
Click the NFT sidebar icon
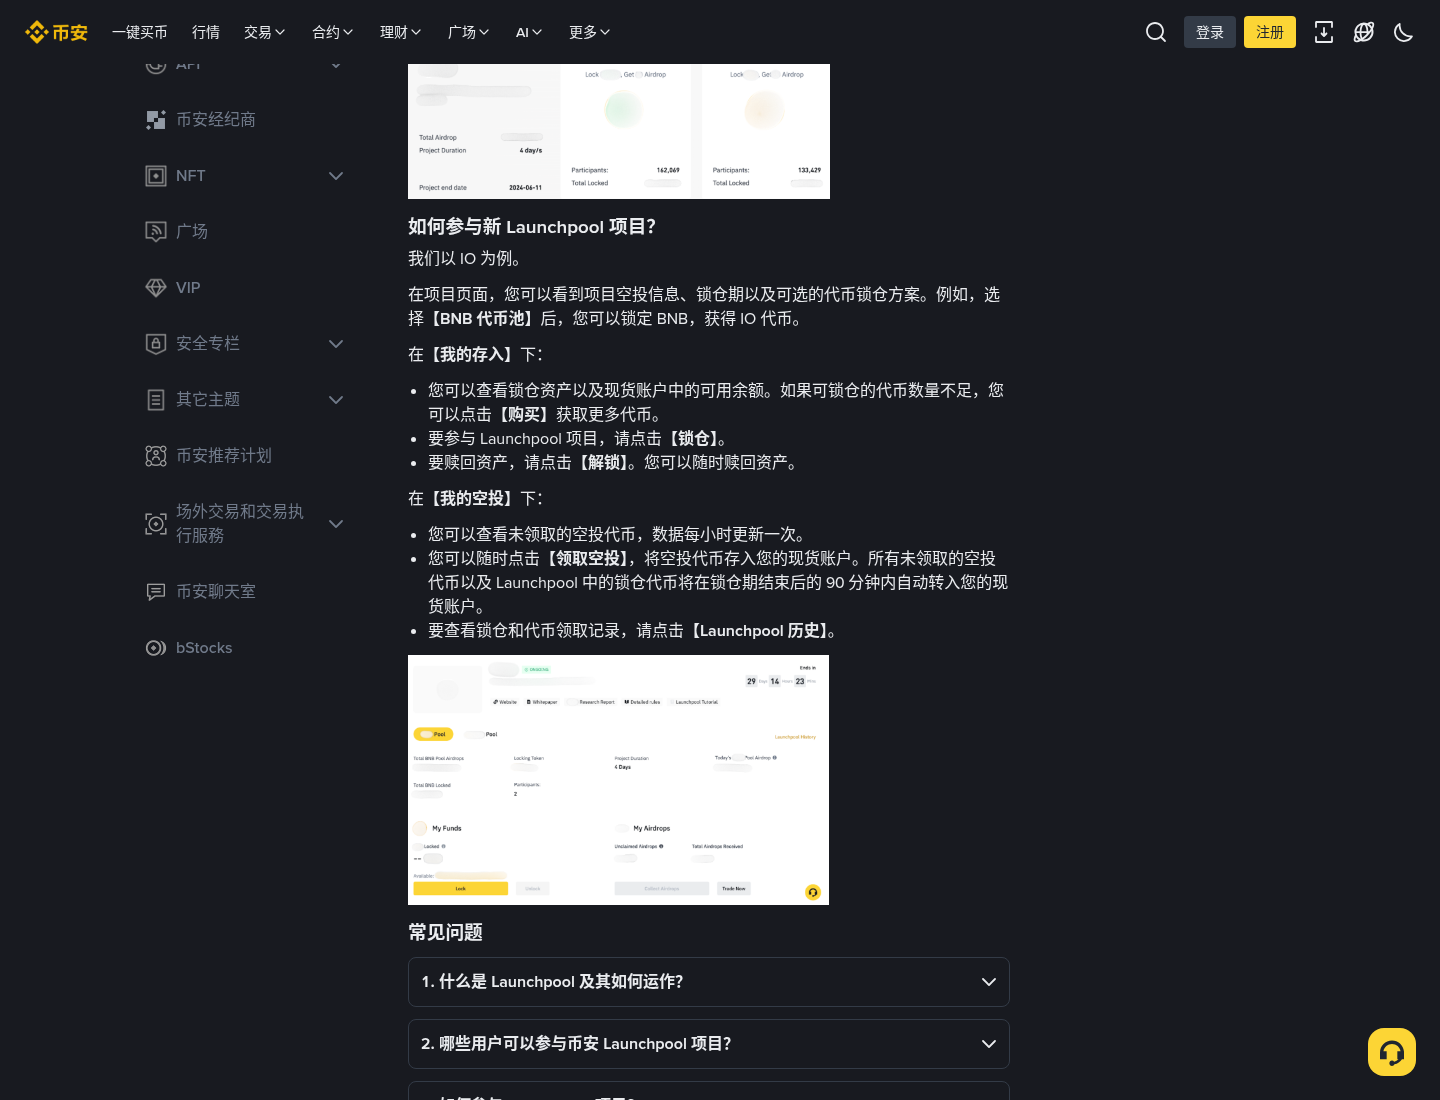(x=156, y=176)
